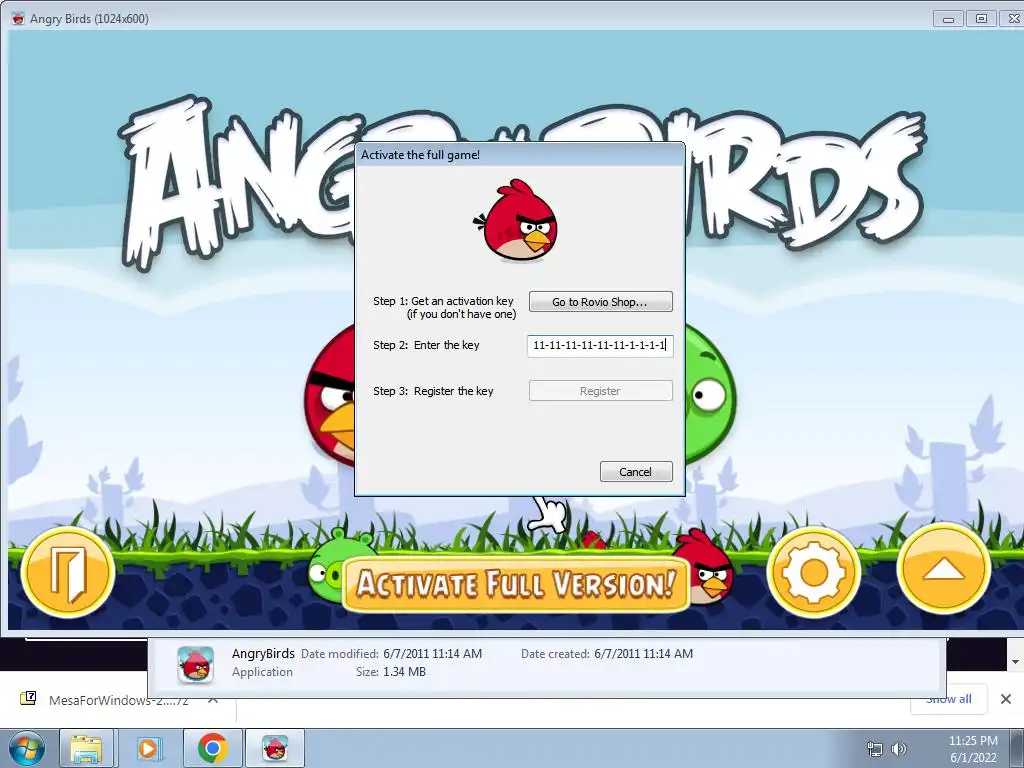Click the 'Activate the full game!' title bar
The width and height of the screenshot is (1024, 768).
(520, 155)
